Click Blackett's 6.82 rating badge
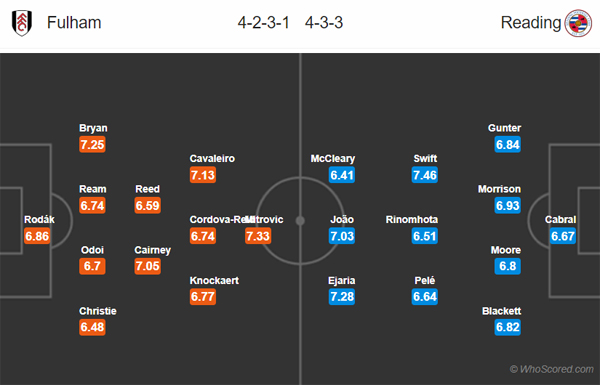 point(508,327)
